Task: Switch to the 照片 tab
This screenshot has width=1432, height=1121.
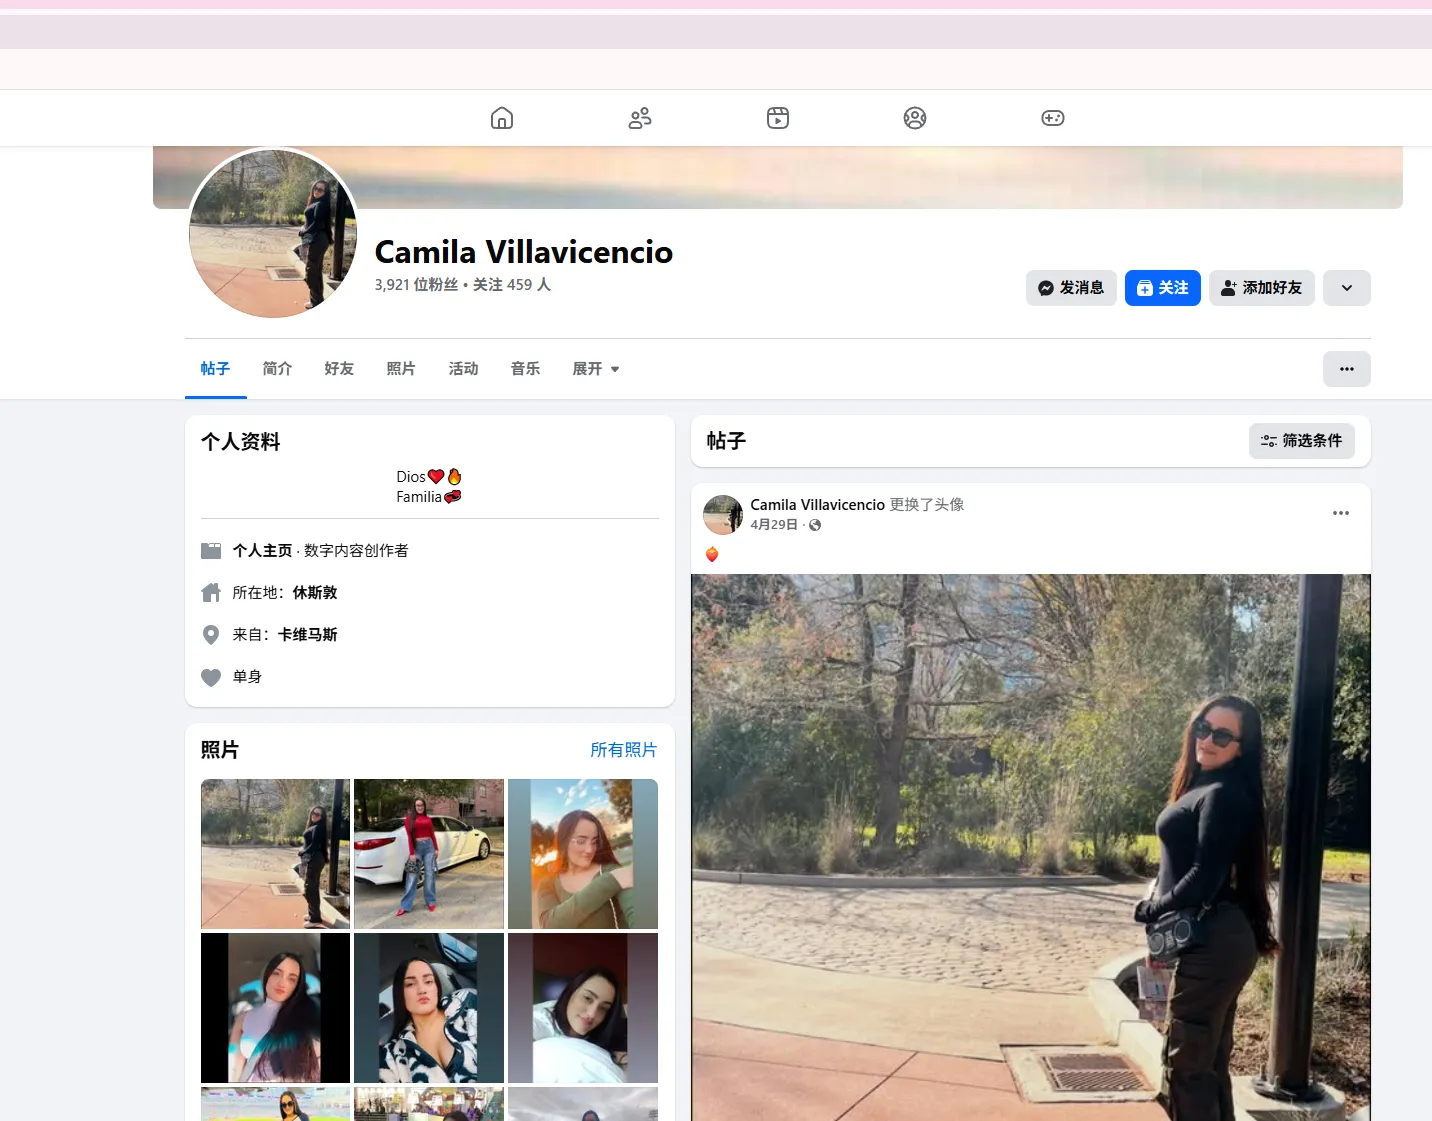Action: pyautogui.click(x=402, y=368)
